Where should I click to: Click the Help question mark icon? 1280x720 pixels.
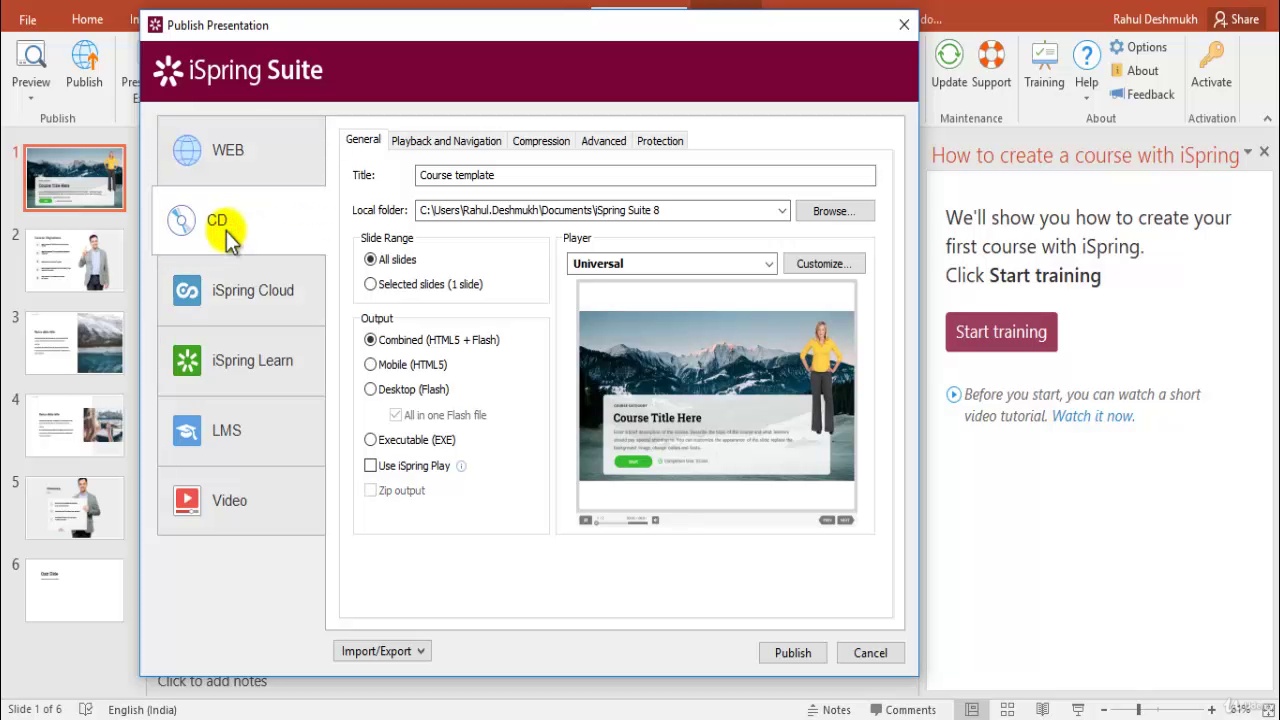point(1087,56)
